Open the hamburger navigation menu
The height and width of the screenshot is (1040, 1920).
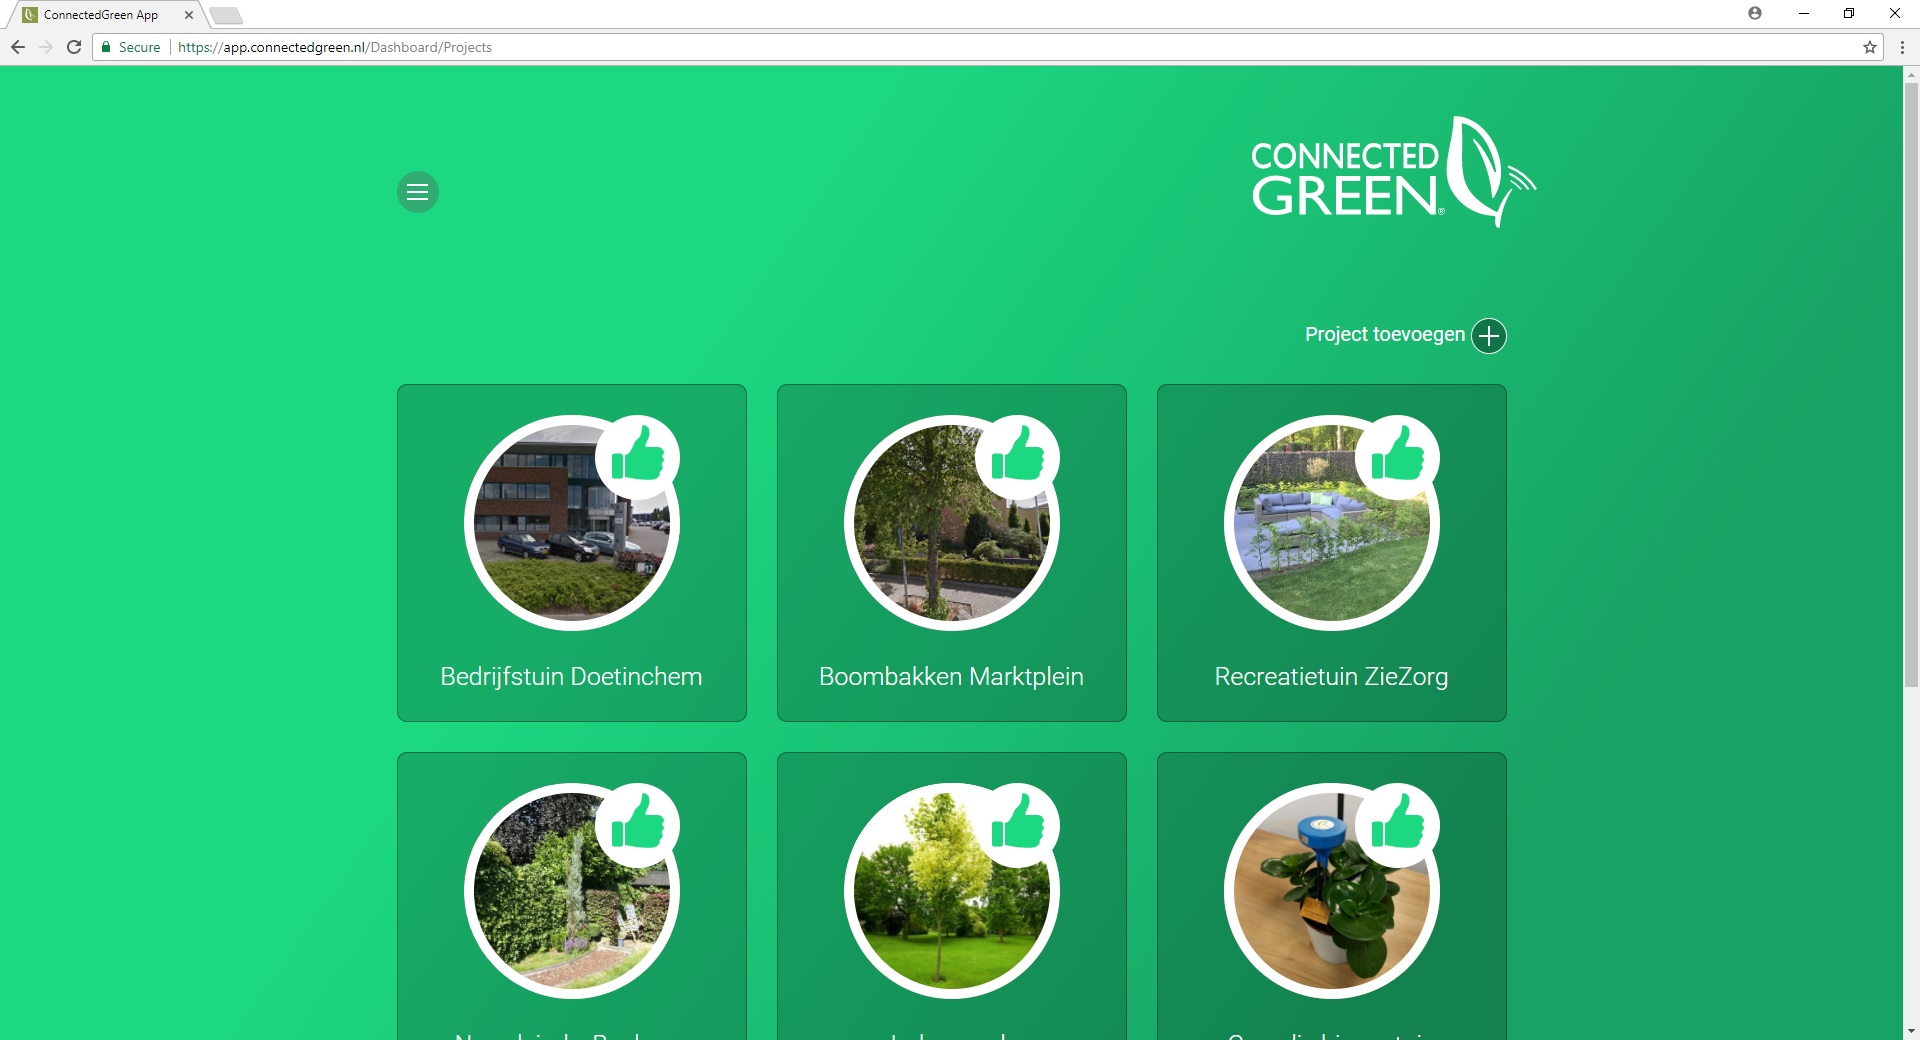click(417, 191)
